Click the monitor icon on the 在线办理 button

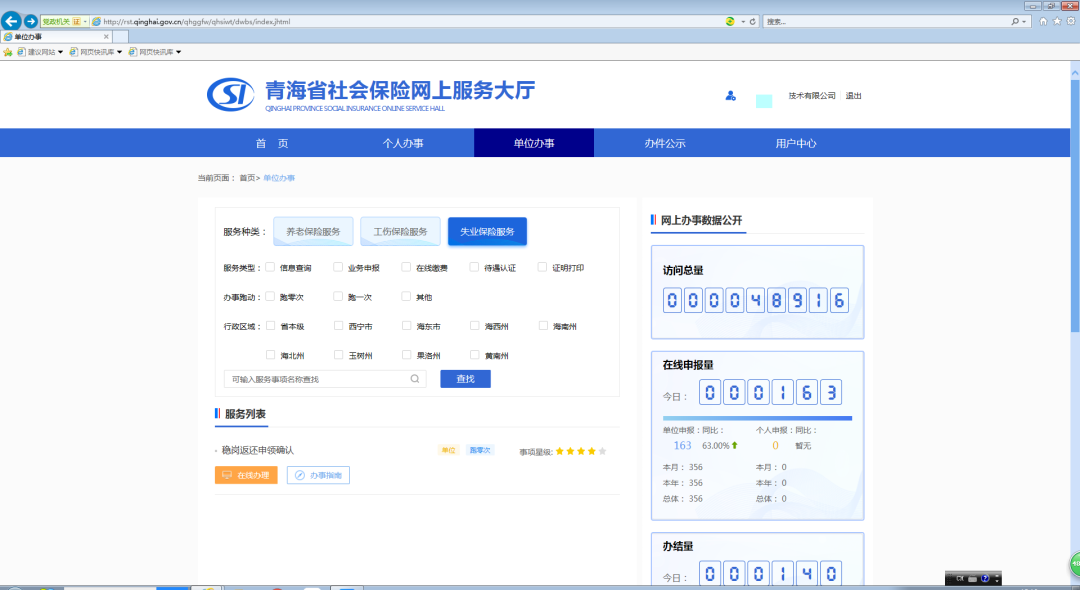pos(228,474)
